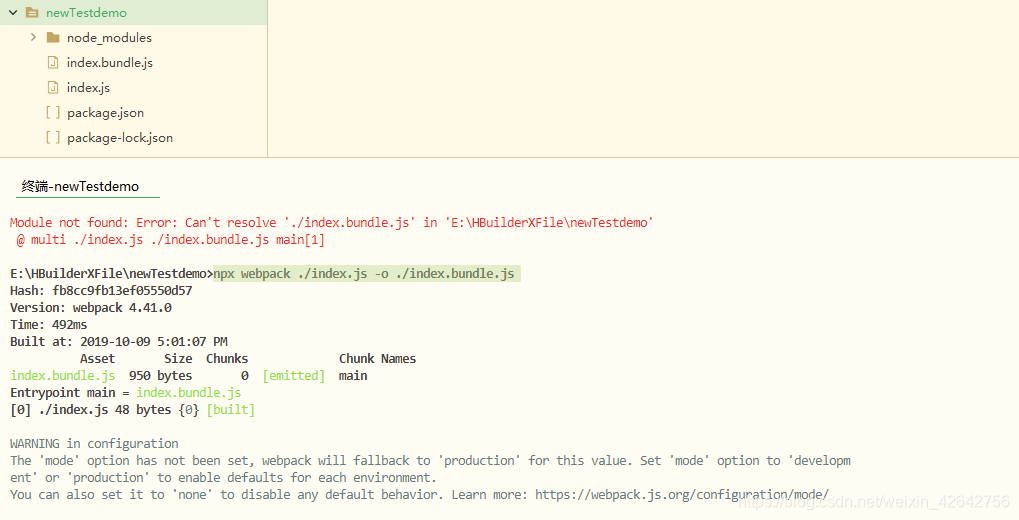Image resolution: width=1019 pixels, height=520 pixels.
Task: Switch to the 终端-newTestdemo terminal tab
Action: [x=81, y=187]
